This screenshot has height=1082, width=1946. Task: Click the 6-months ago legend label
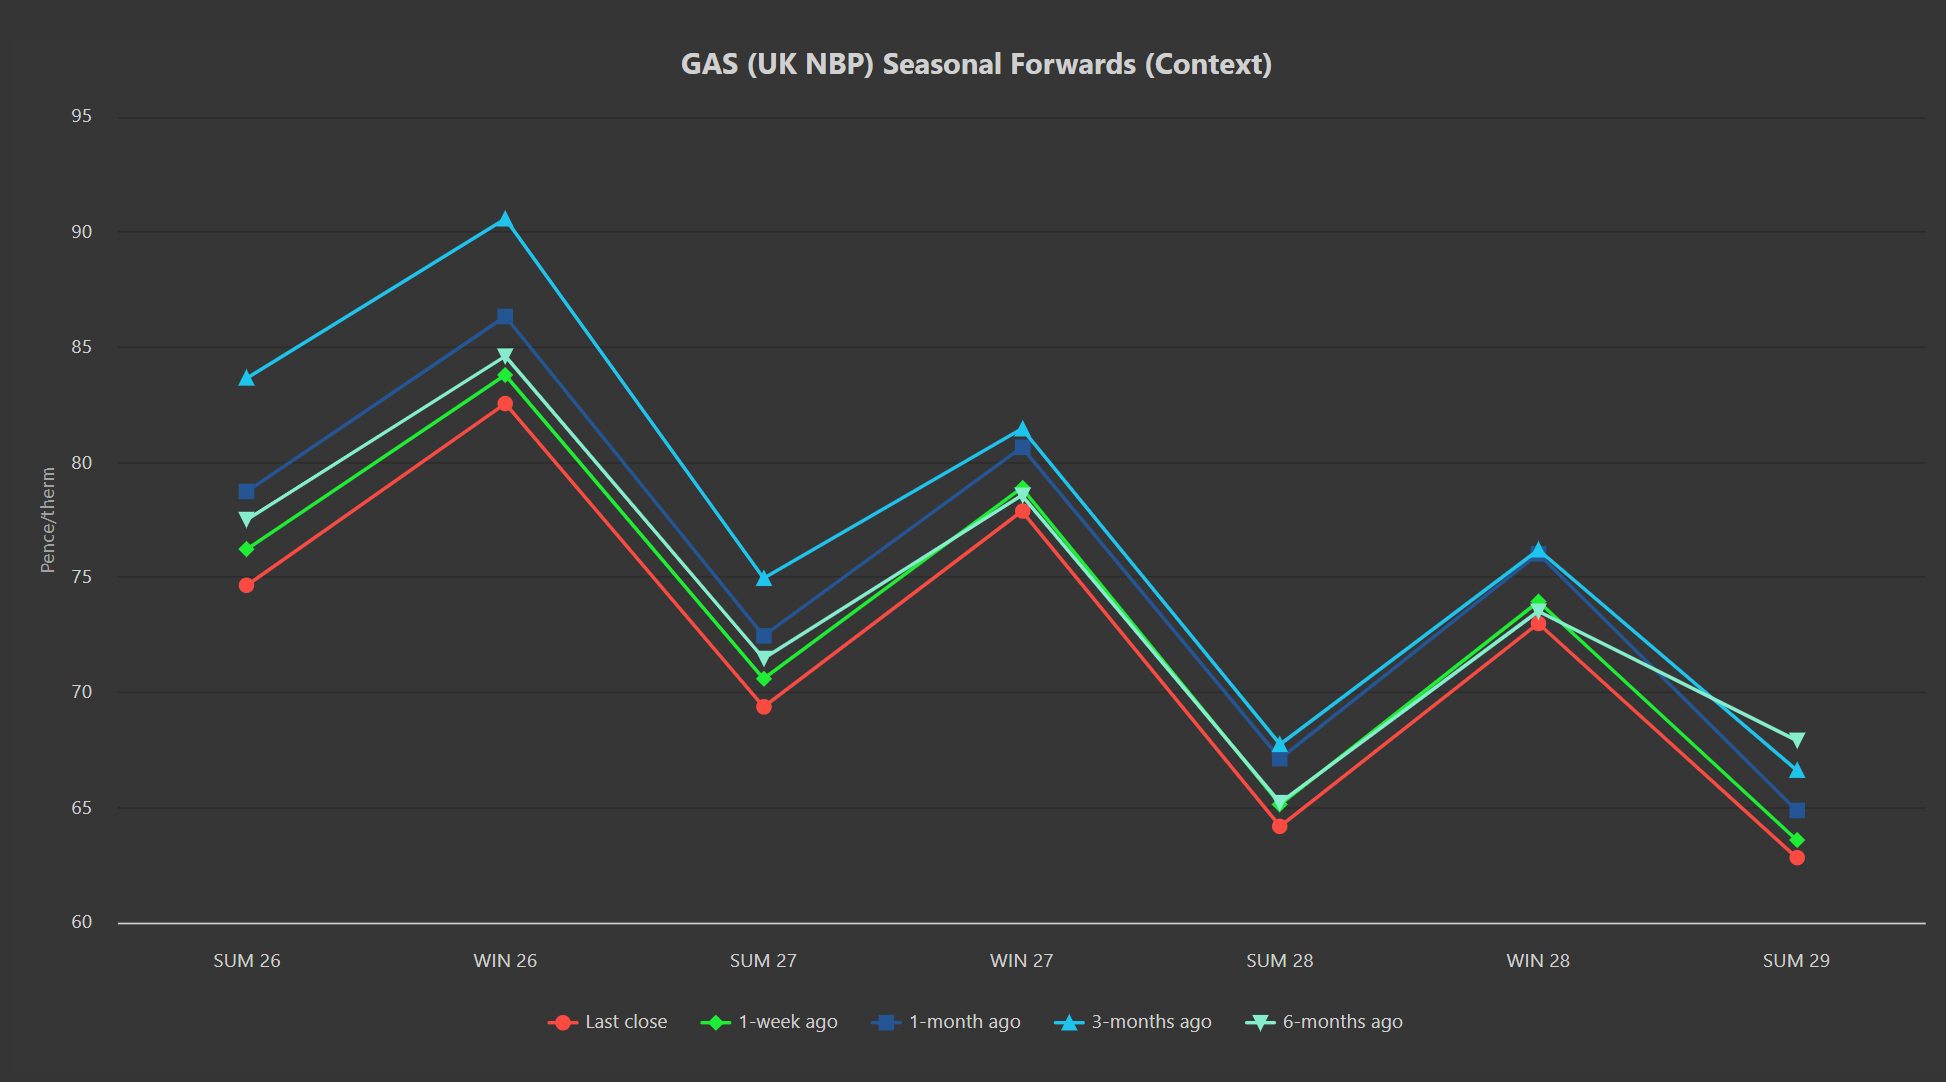click(x=1342, y=1022)
